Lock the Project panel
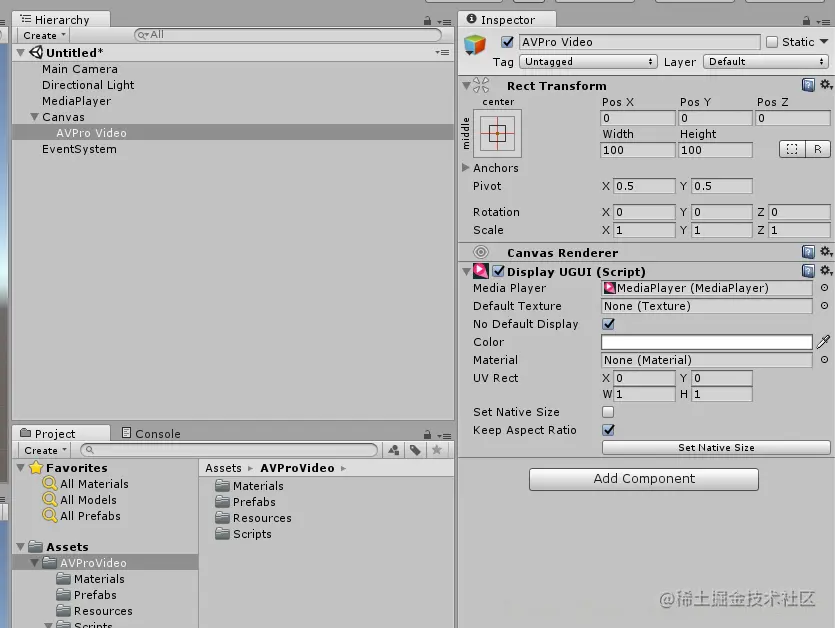 [427, 435]
